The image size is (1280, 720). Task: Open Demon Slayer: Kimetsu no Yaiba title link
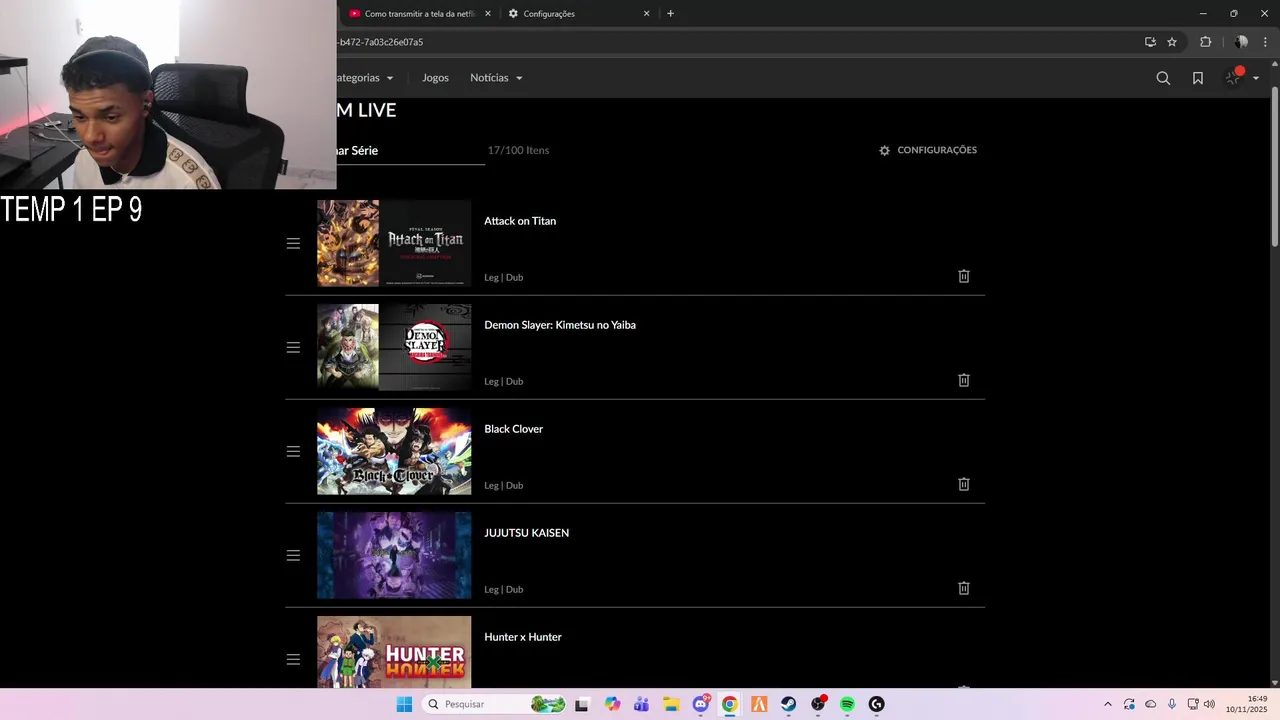tap(560, 325)
